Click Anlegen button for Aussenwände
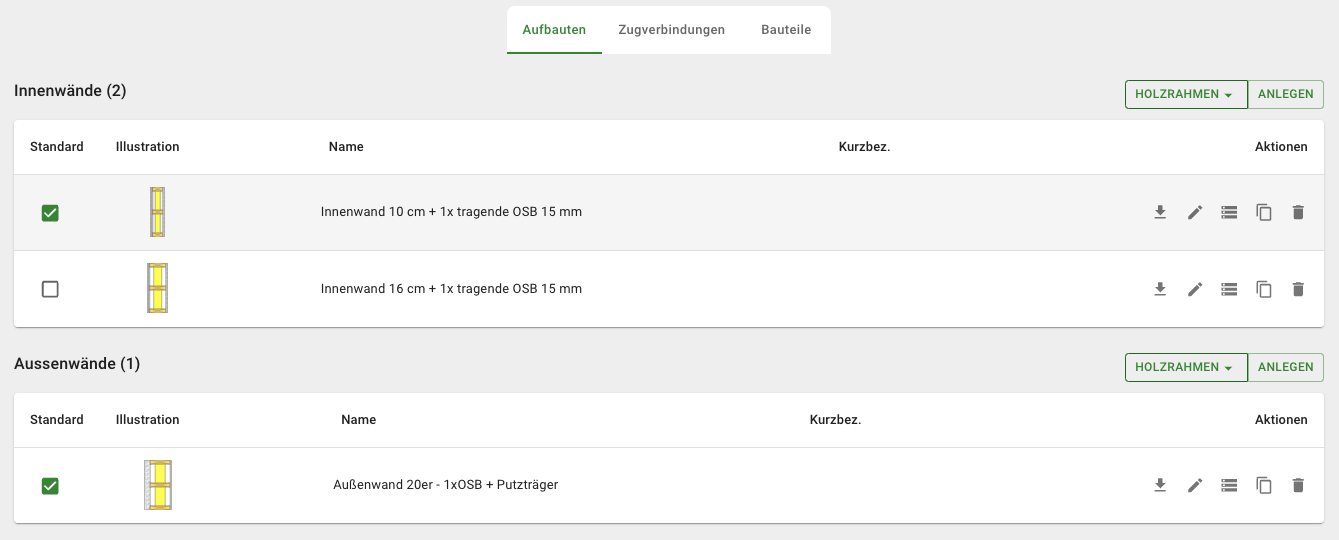The image size is (1339, 540). pyautogui.click(x=1285, y=367)
